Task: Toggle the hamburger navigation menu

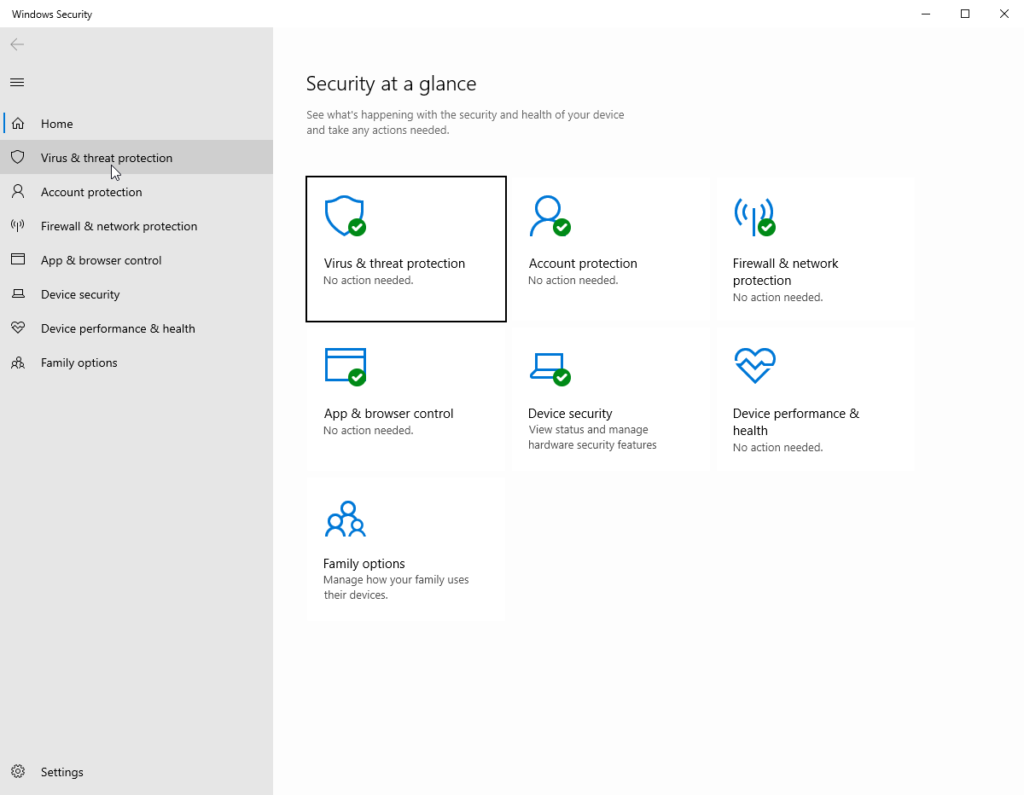Action: (17, 82)
